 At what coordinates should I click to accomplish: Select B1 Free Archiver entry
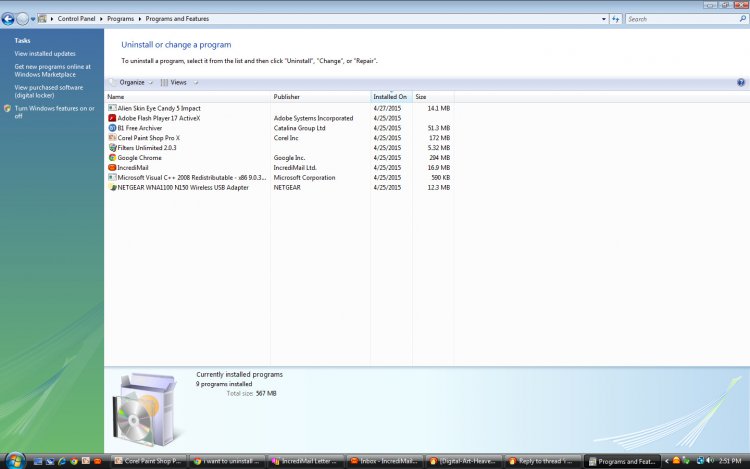pos(140,128)
